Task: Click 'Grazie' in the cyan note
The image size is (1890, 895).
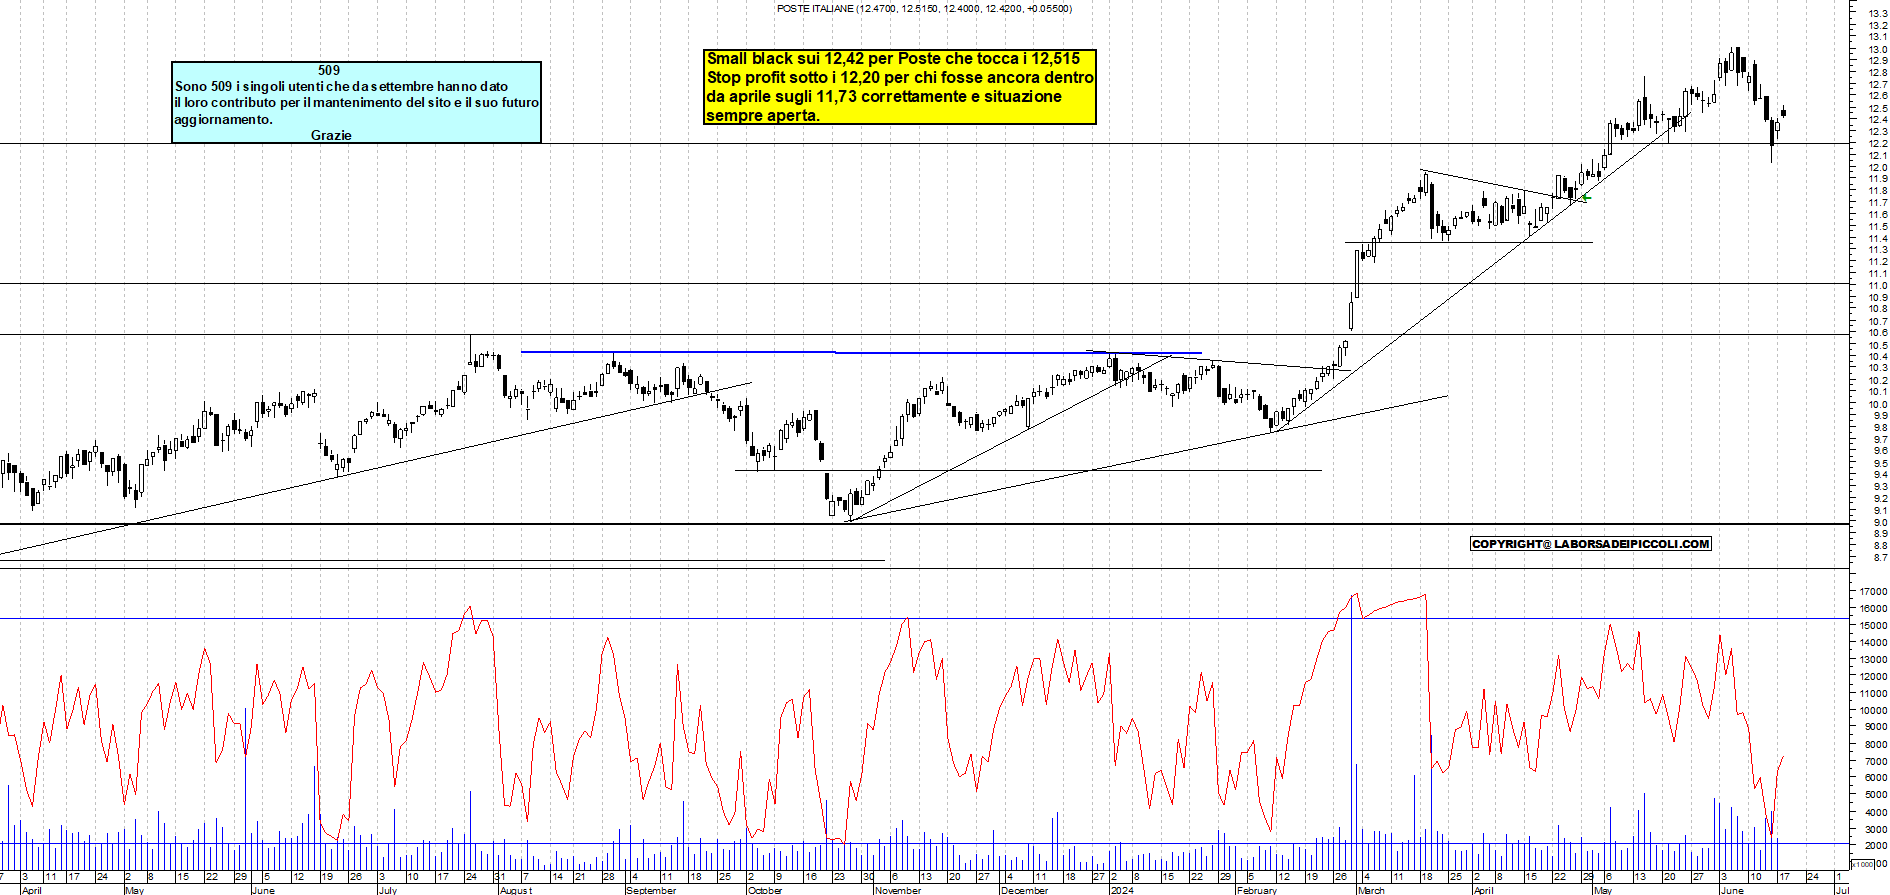Action: tap(331, 135)
